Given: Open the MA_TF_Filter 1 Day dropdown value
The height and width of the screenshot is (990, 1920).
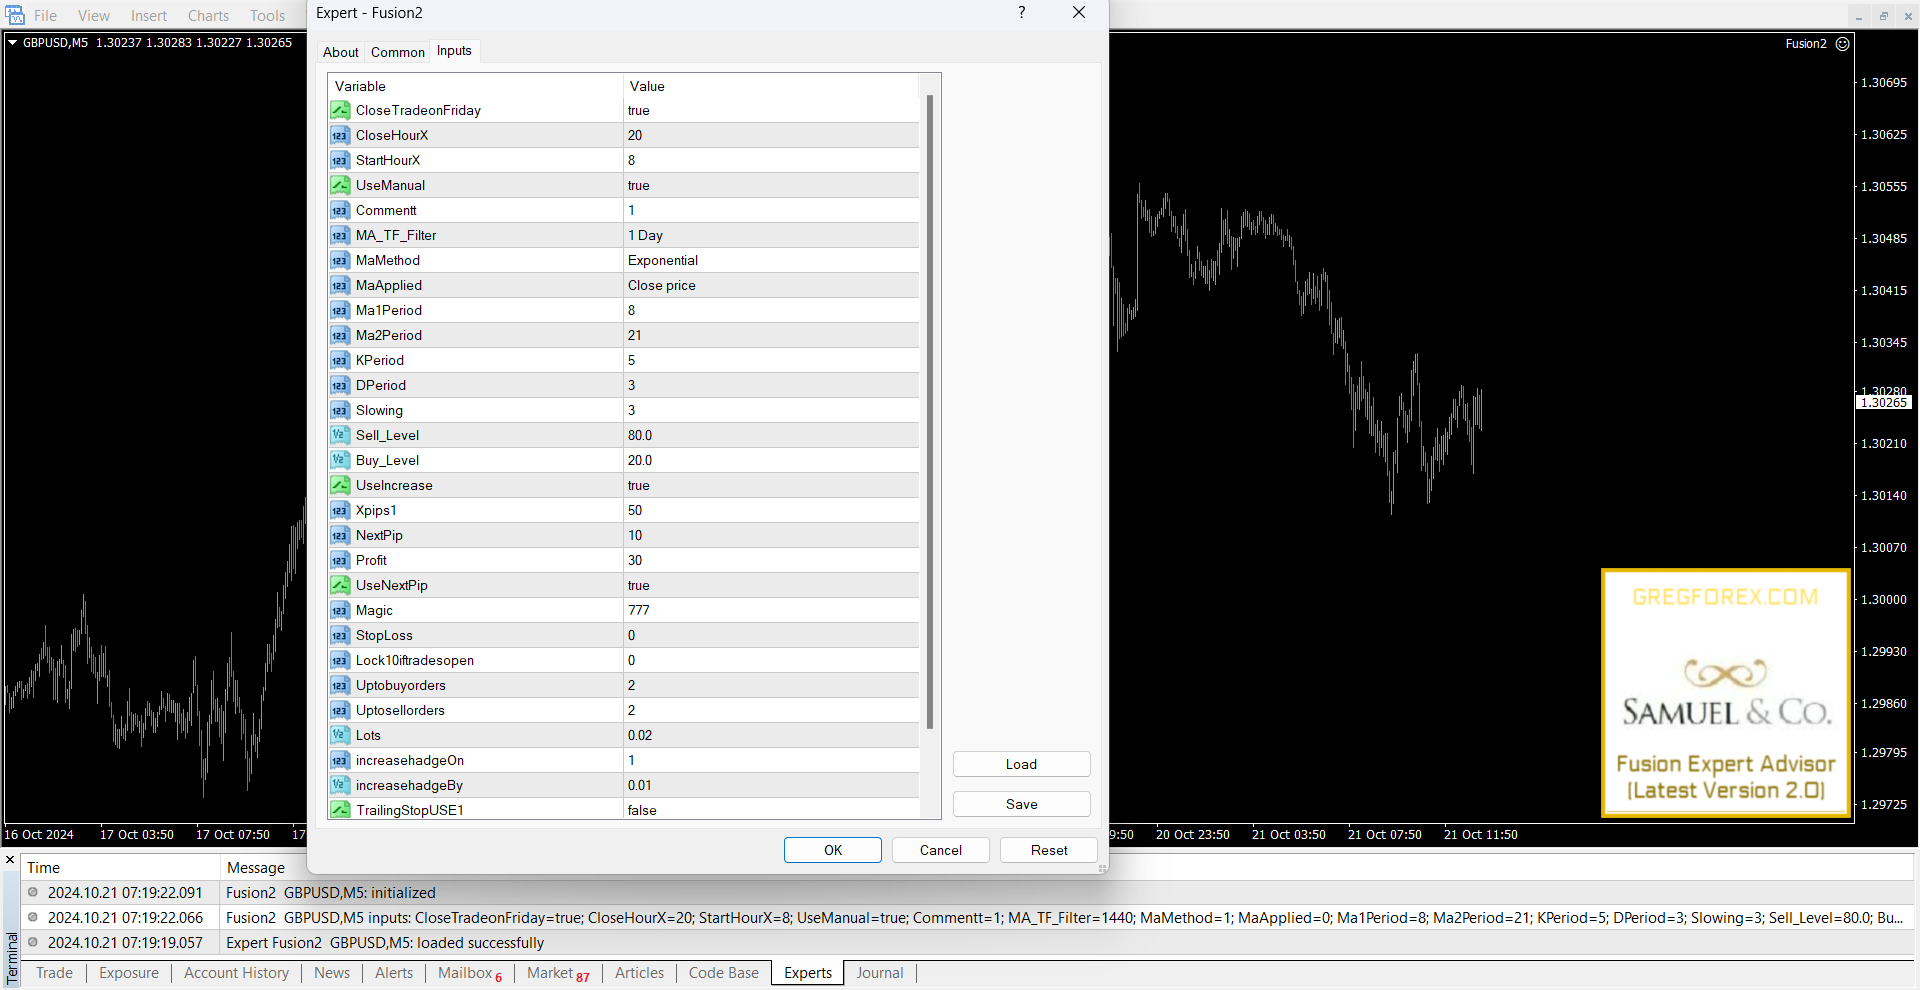Looking at the screenshot, I should pyautogui.click(x=770, y=235).
